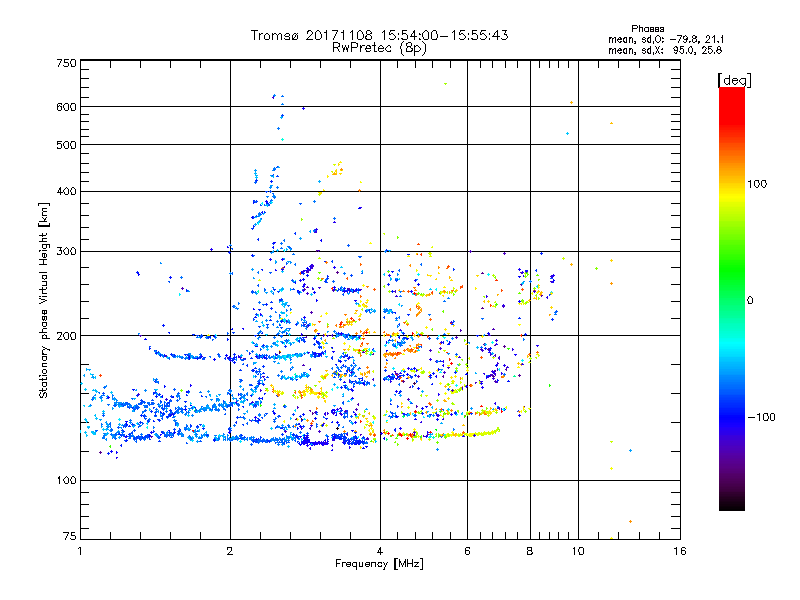Click the "600" height axis tick label
The height and width of the screenshot is (600, 800).
(66, 107)
